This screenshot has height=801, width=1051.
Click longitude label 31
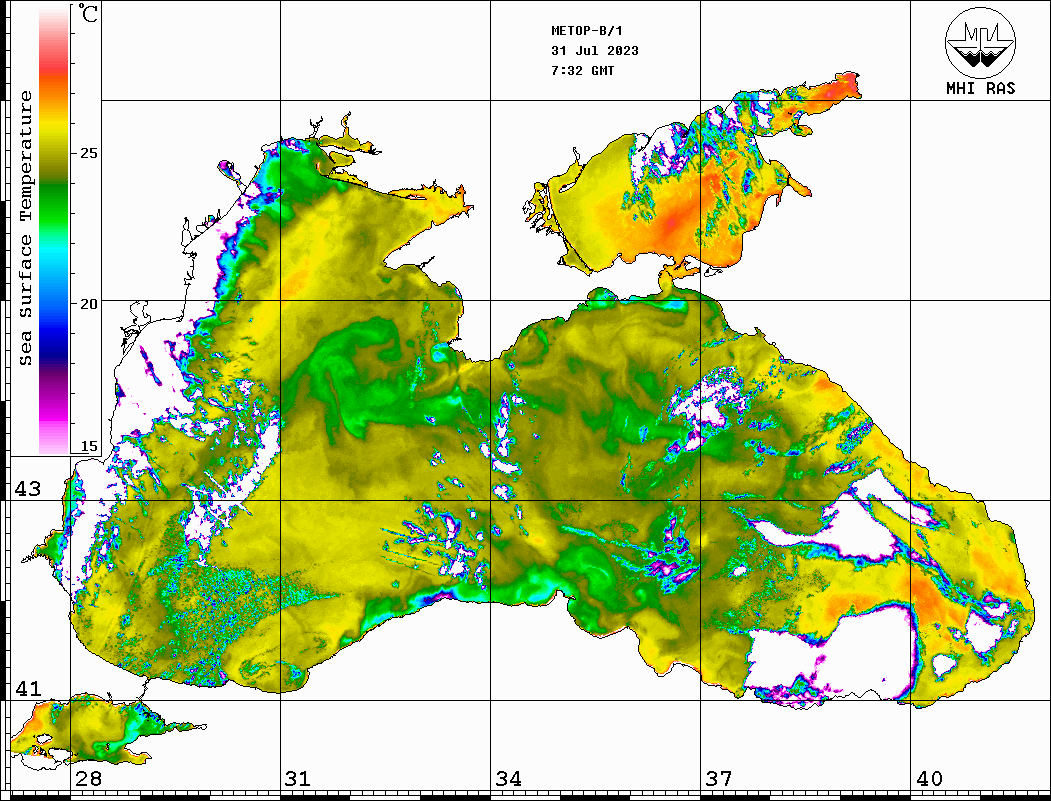(x=298, y=778)
